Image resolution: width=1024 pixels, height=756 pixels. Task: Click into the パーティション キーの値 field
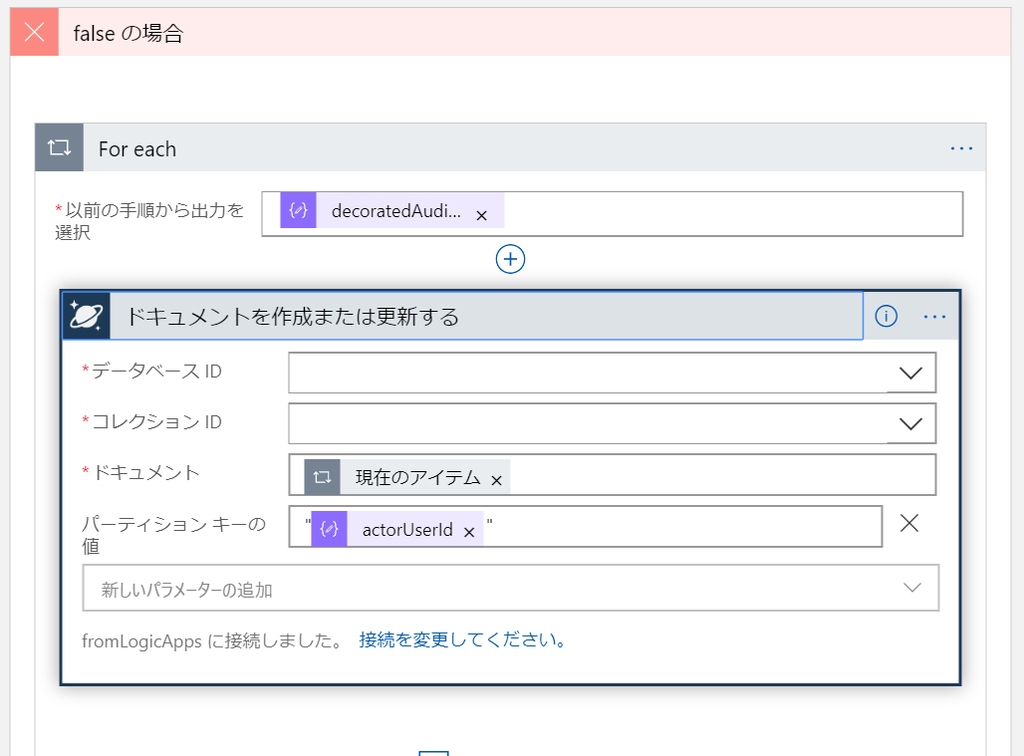click(x=585, y=526)
